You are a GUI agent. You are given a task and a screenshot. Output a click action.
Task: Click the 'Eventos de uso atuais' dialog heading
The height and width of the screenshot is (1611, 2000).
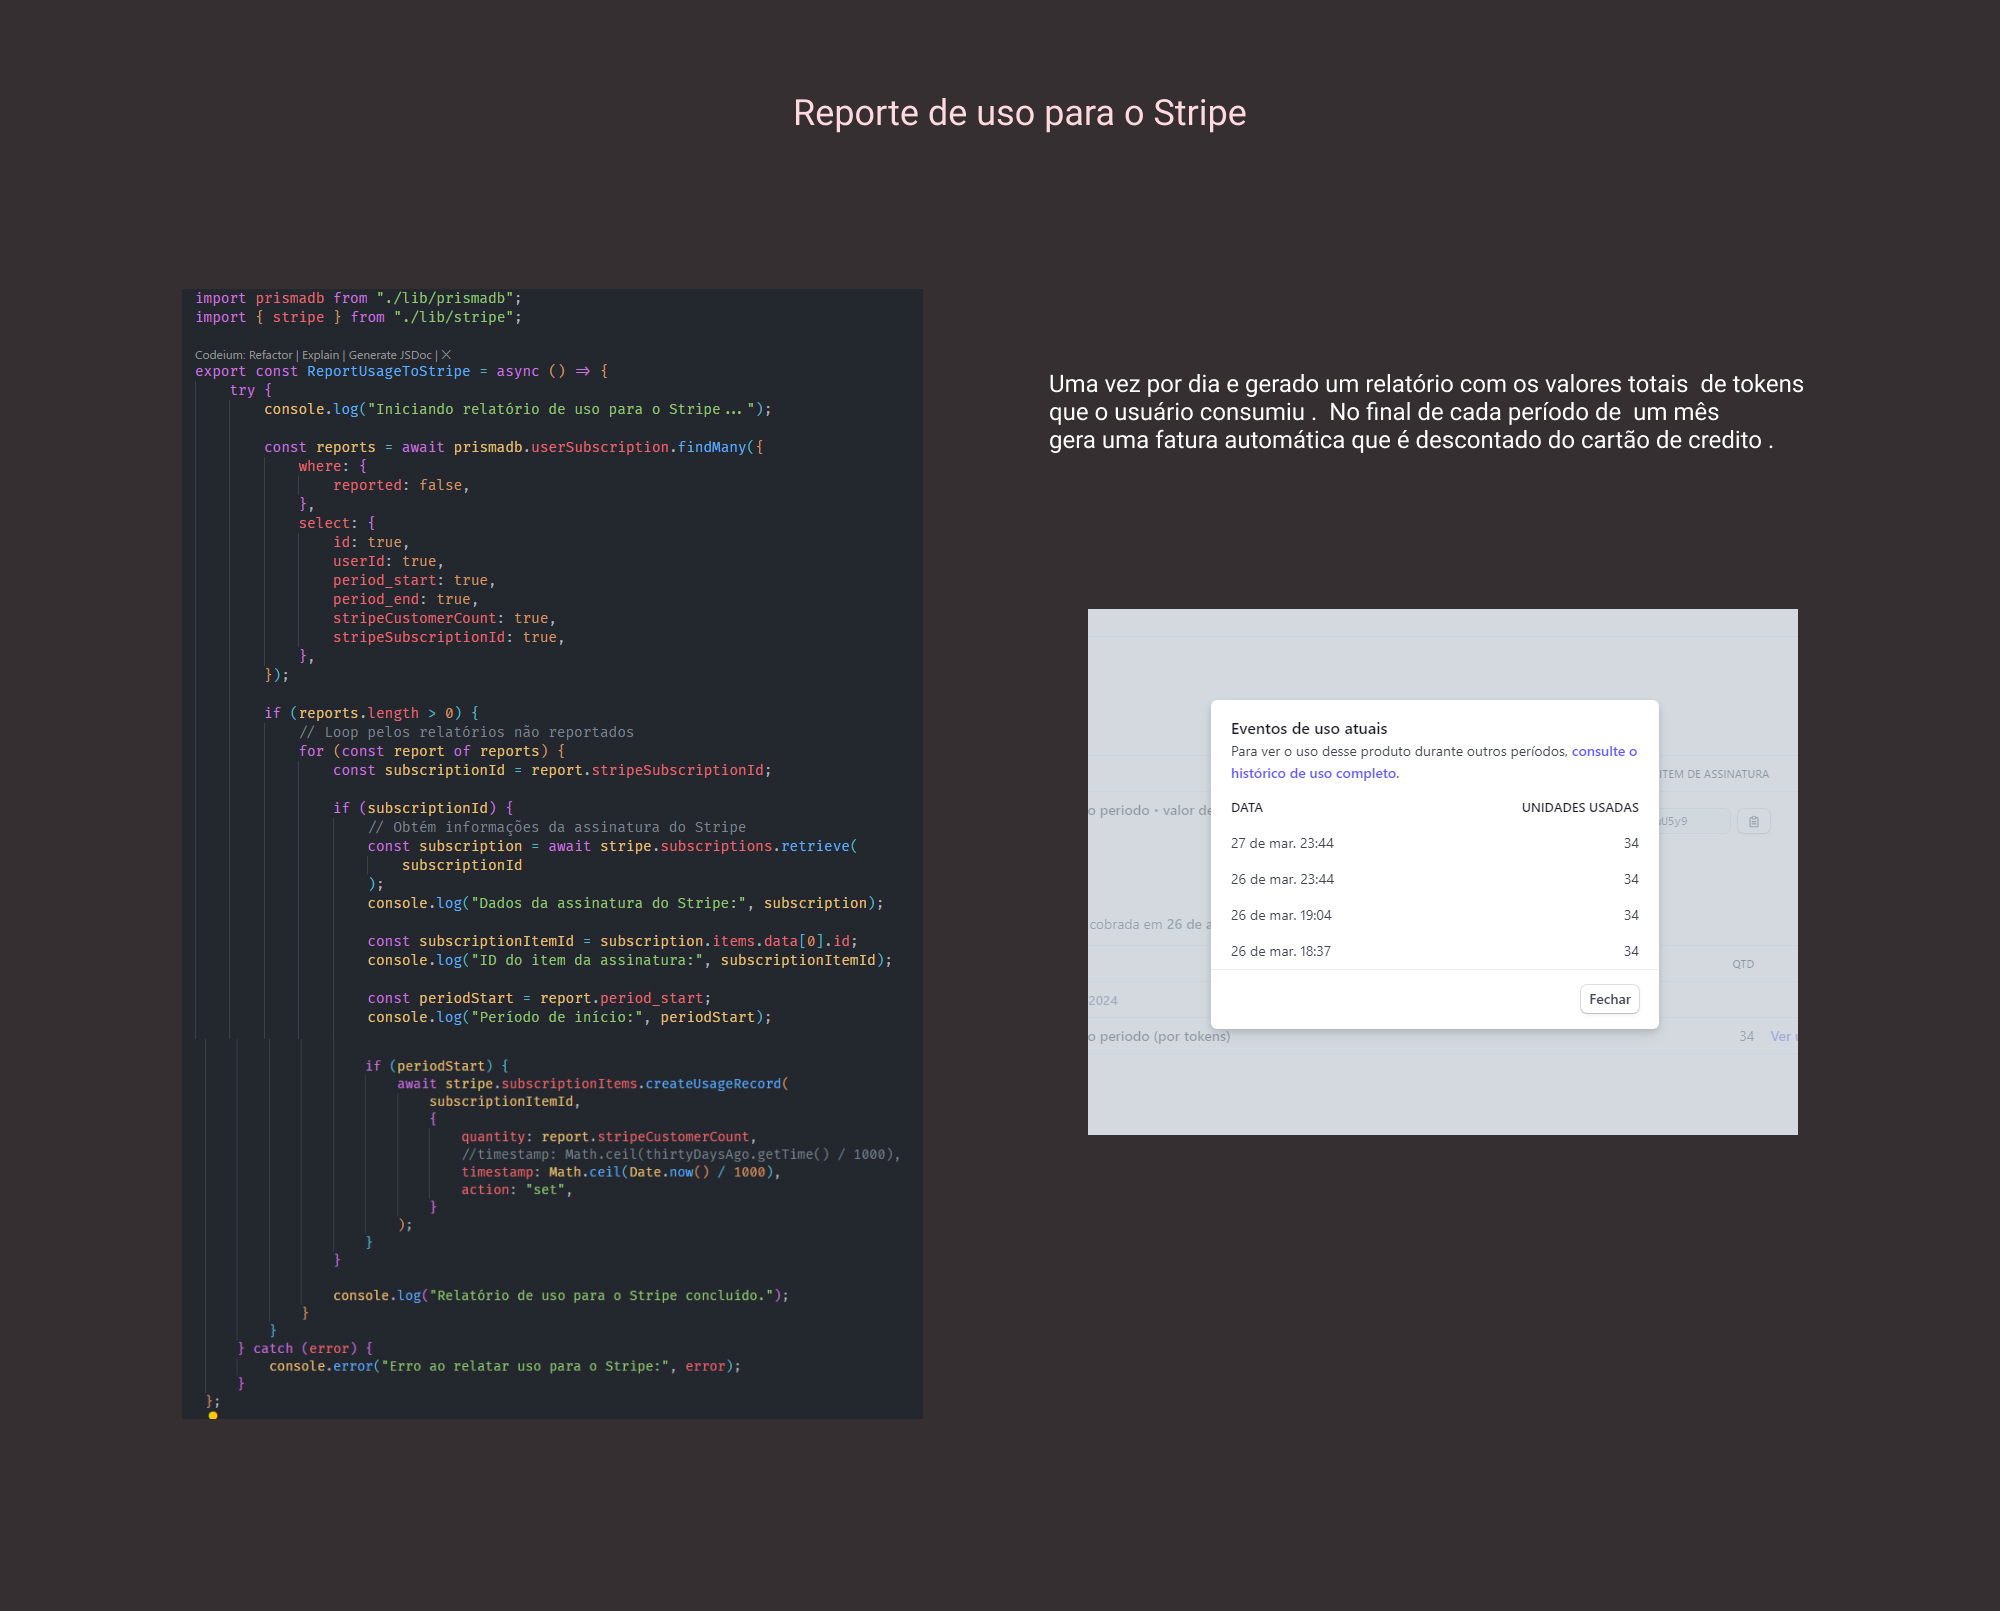(x=1308, y=729)
